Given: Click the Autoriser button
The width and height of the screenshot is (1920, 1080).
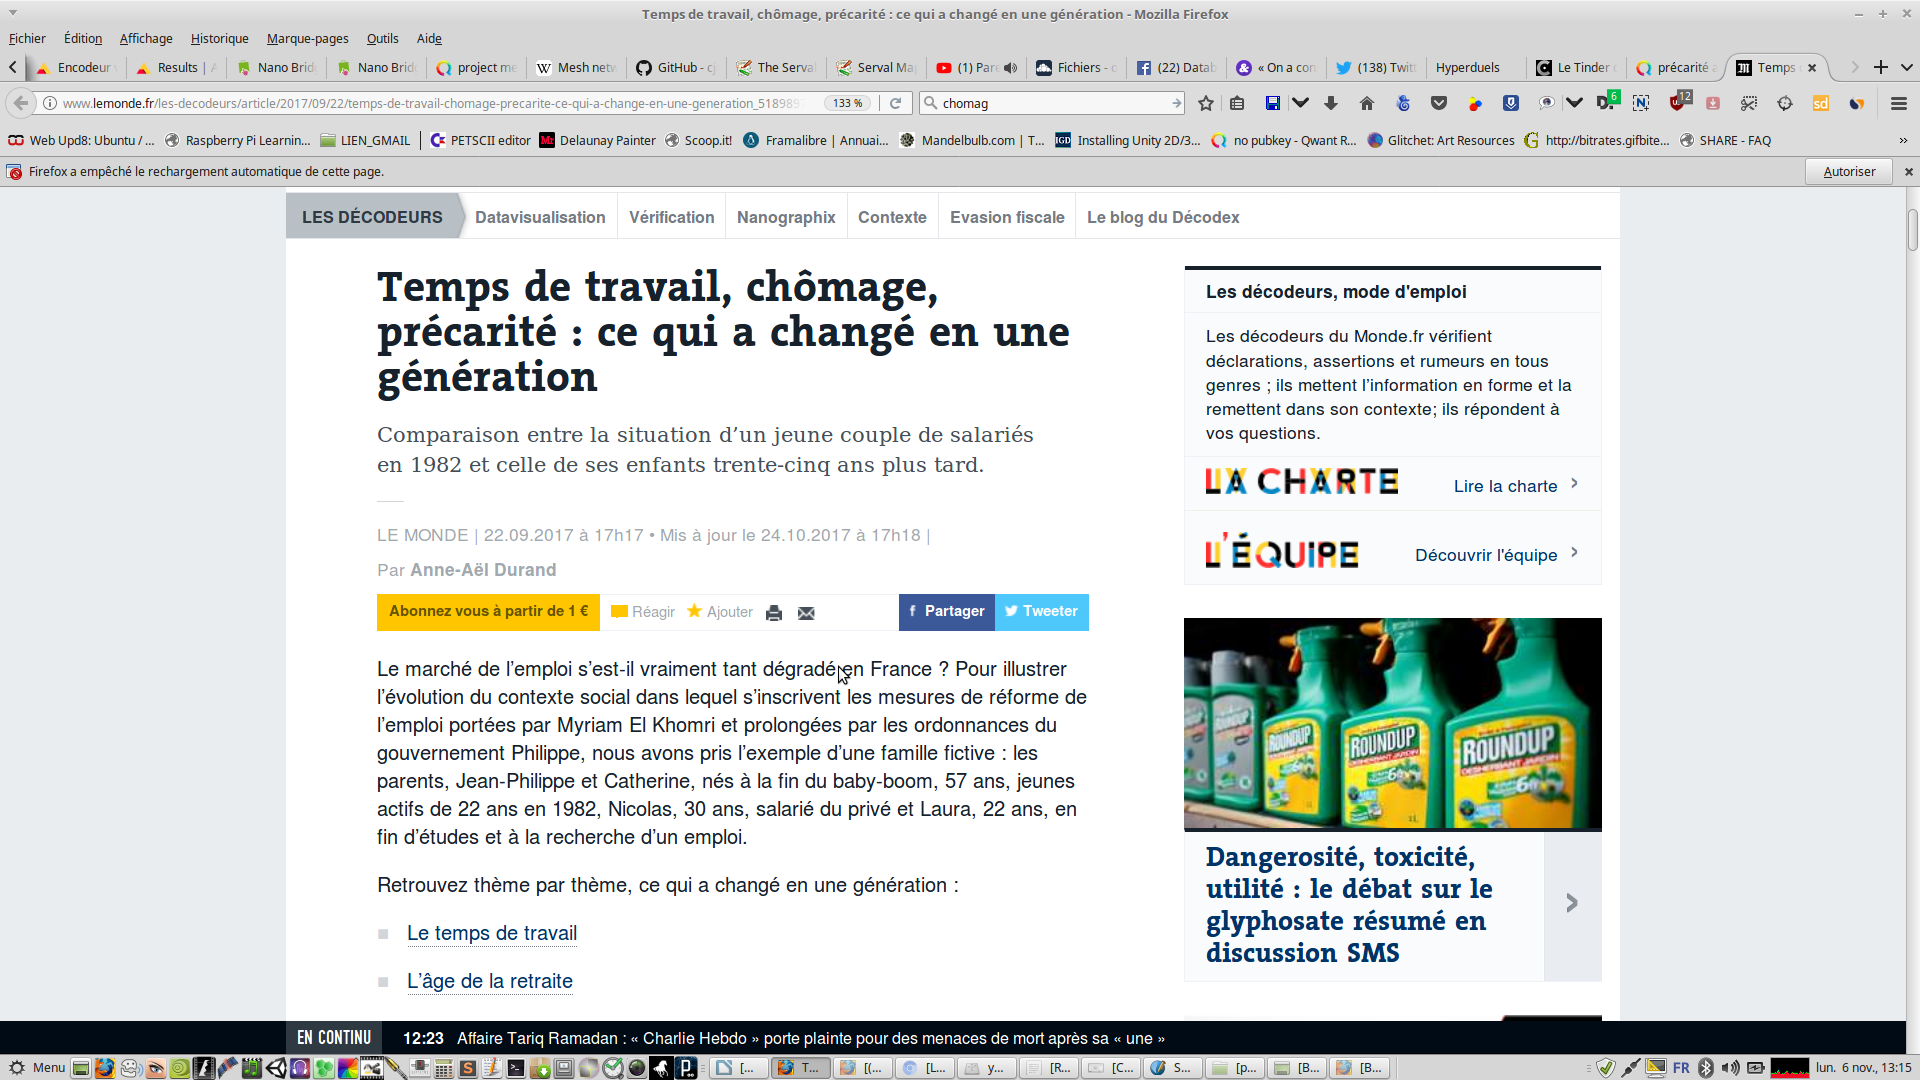Looking at the screenshot, I should coord(1848,172).
